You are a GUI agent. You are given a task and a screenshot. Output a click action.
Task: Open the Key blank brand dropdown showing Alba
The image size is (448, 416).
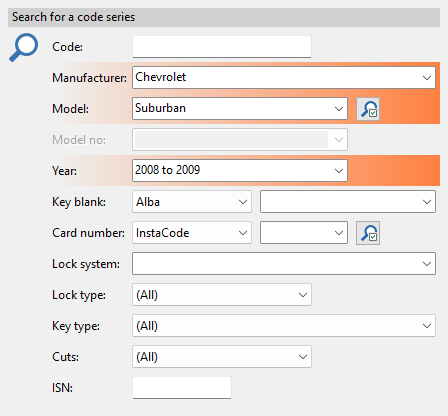(192, 202)
